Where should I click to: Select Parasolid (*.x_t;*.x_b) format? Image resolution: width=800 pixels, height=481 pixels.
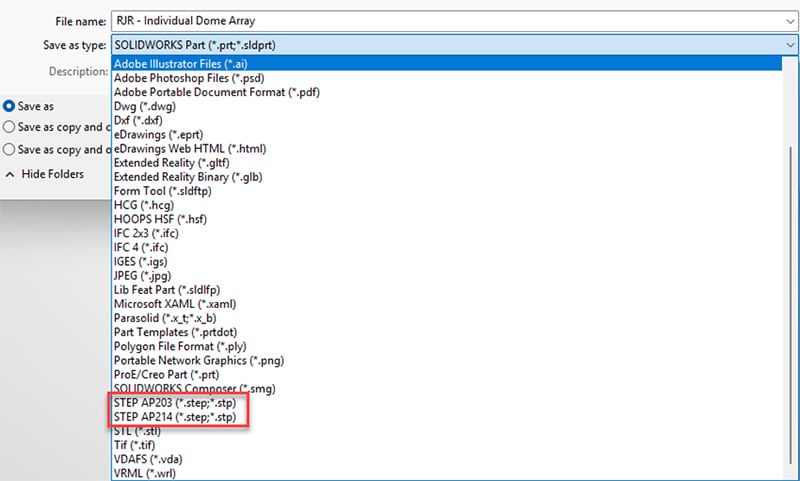tap(446, 318)
